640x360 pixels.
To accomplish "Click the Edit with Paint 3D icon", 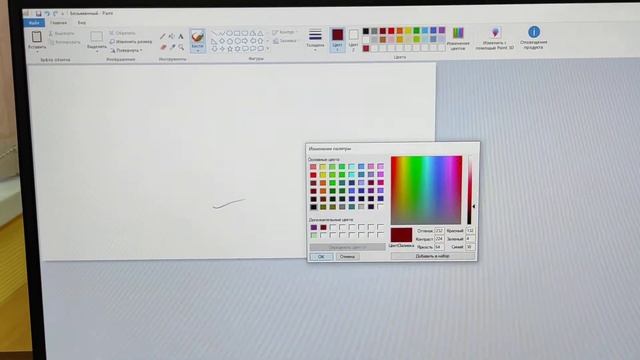I will point(495,32).
